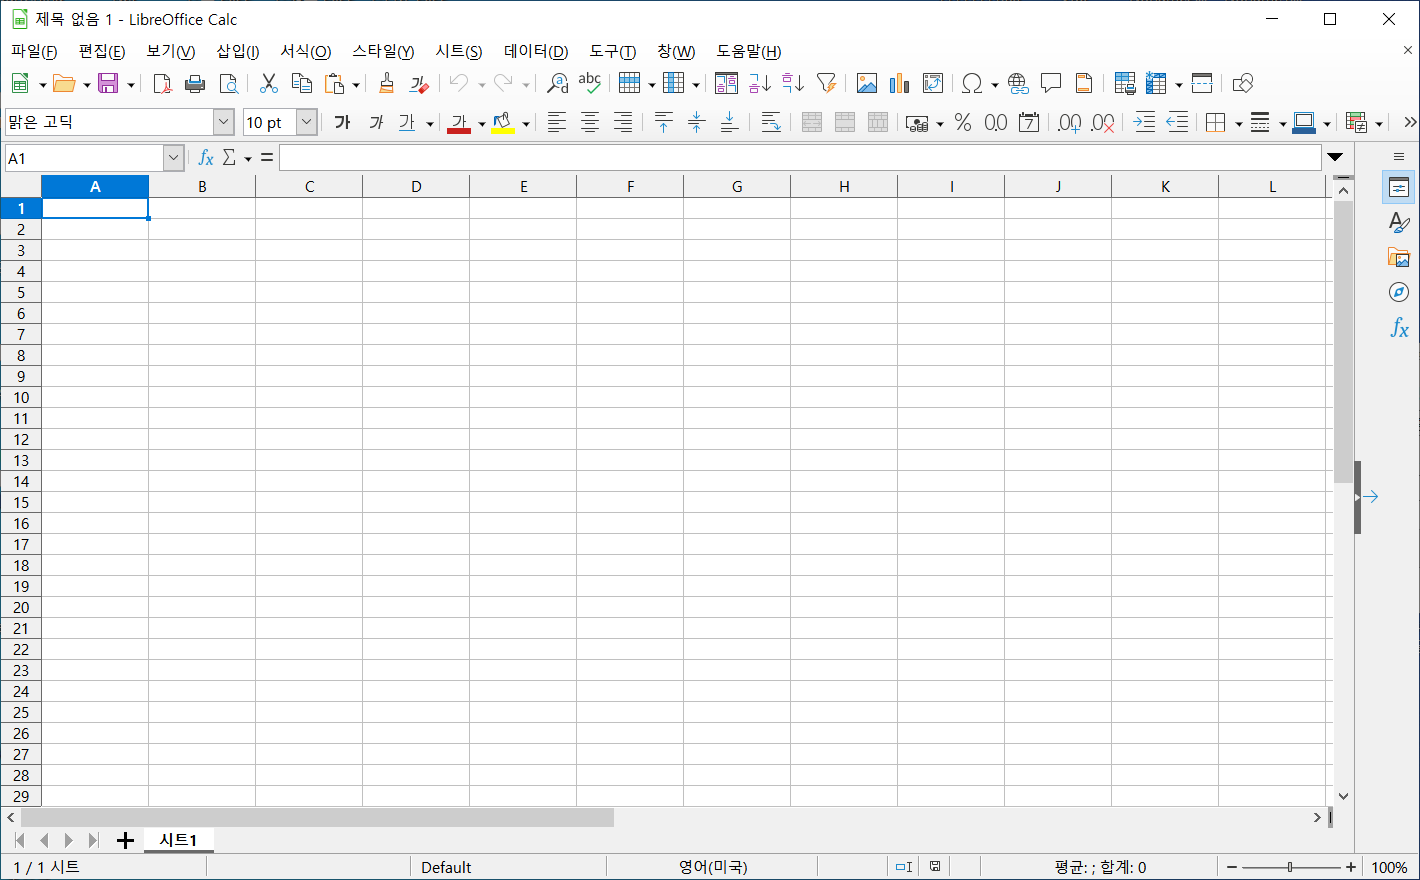Toggle italic 가 formatting

375,122
